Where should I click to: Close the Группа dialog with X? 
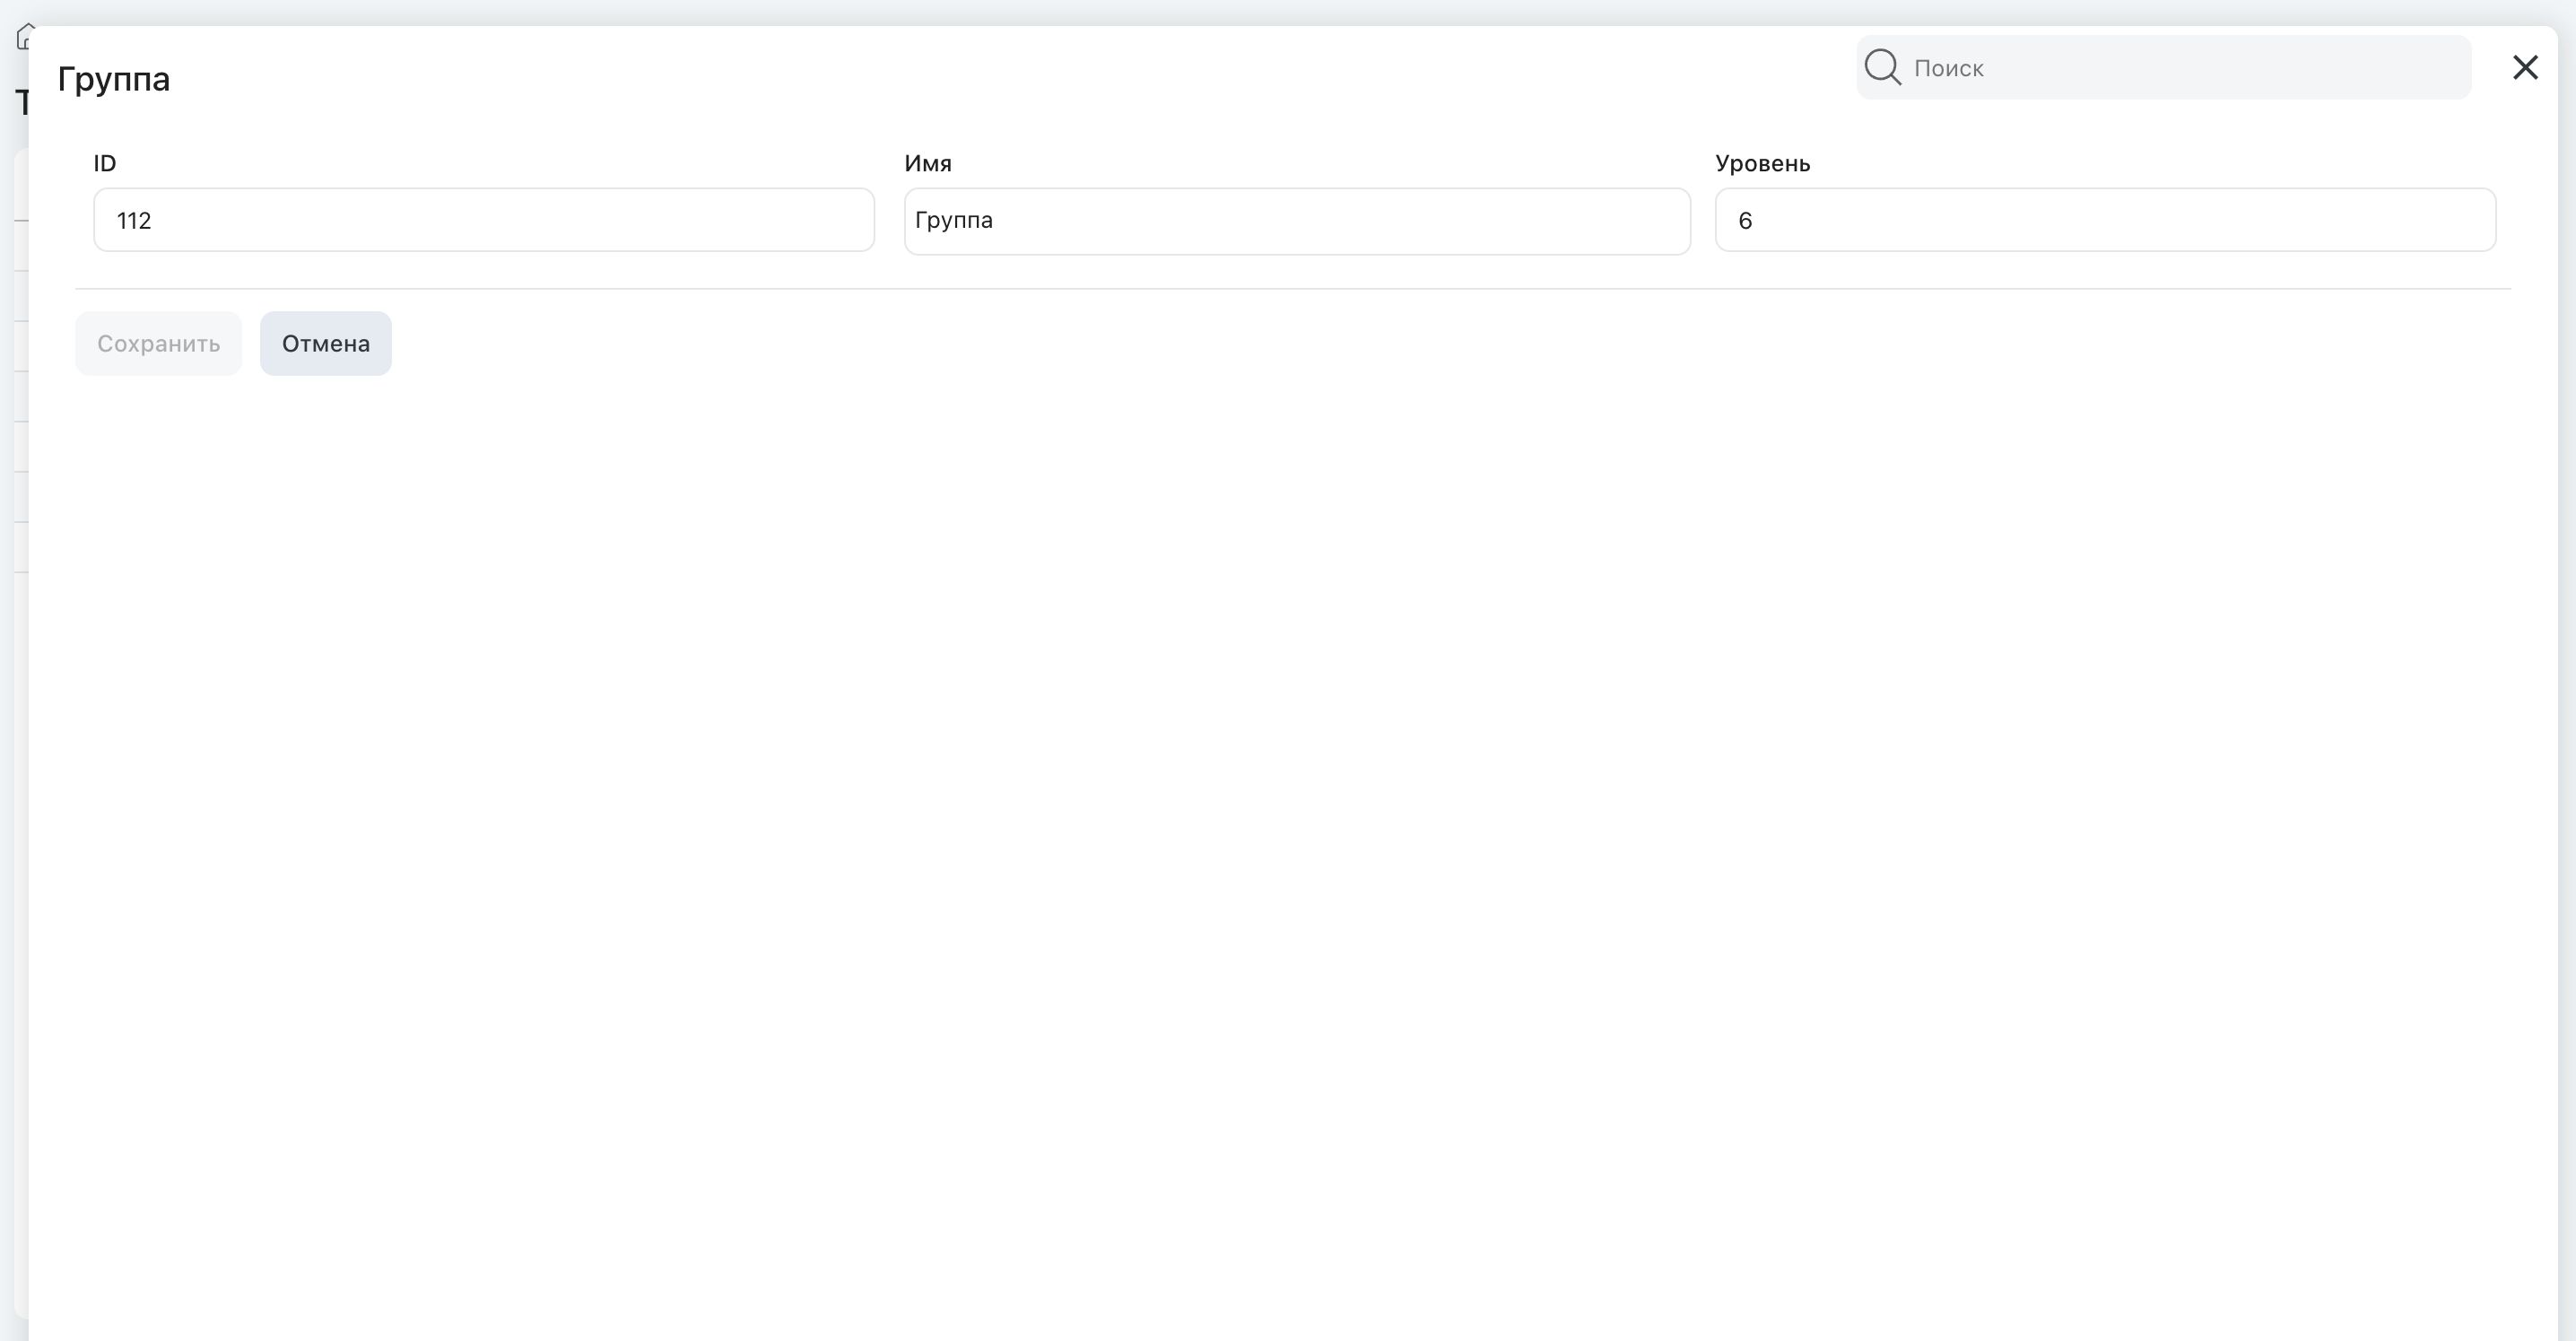(x=2525, y=67)
